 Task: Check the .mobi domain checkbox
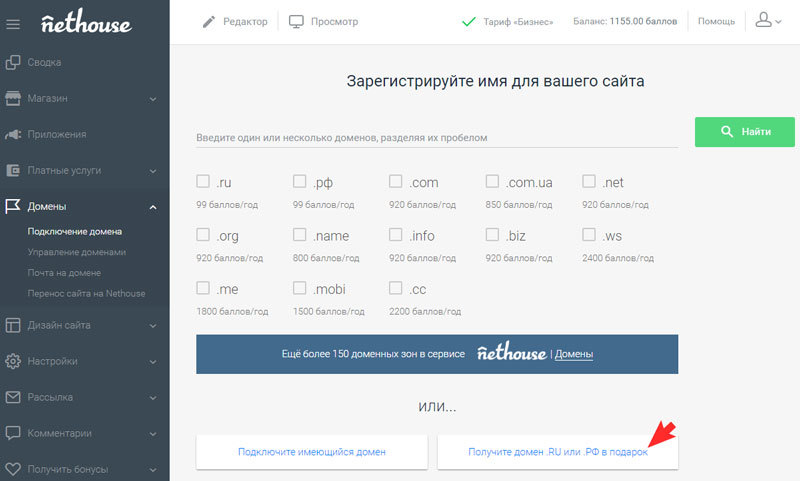click(299, 288)
